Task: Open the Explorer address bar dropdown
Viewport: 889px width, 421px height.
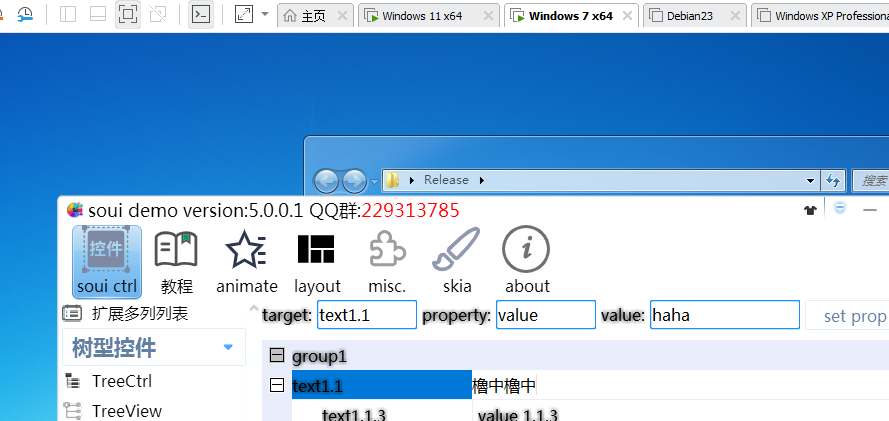Action: [x=810, y=180]
